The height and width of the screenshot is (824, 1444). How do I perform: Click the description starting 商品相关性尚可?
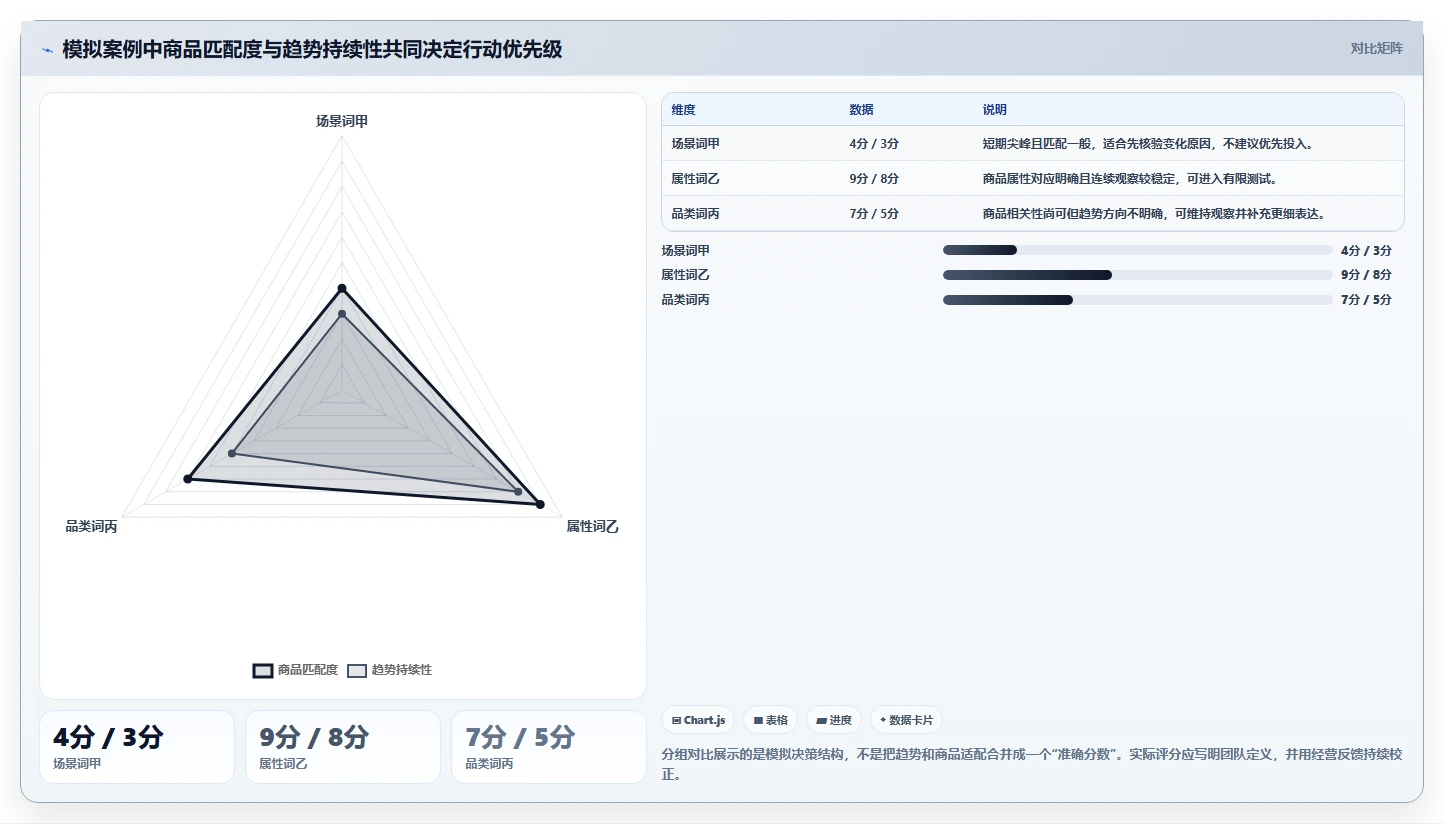pyautogui.click(x=1154, y=213)
